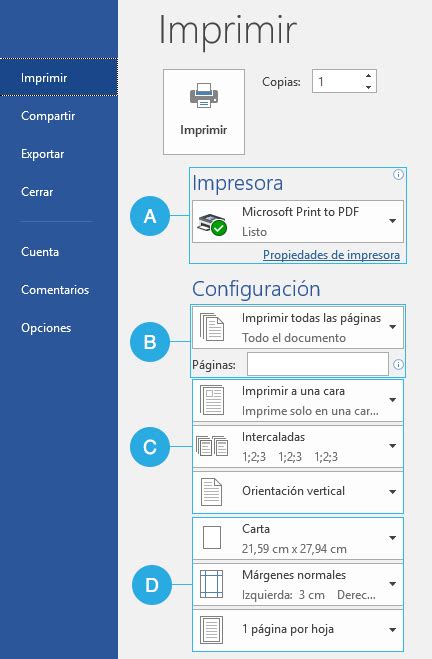Click the printer icon Imprimir button
This screenshot has height=659, width=432.
point(204,112)
